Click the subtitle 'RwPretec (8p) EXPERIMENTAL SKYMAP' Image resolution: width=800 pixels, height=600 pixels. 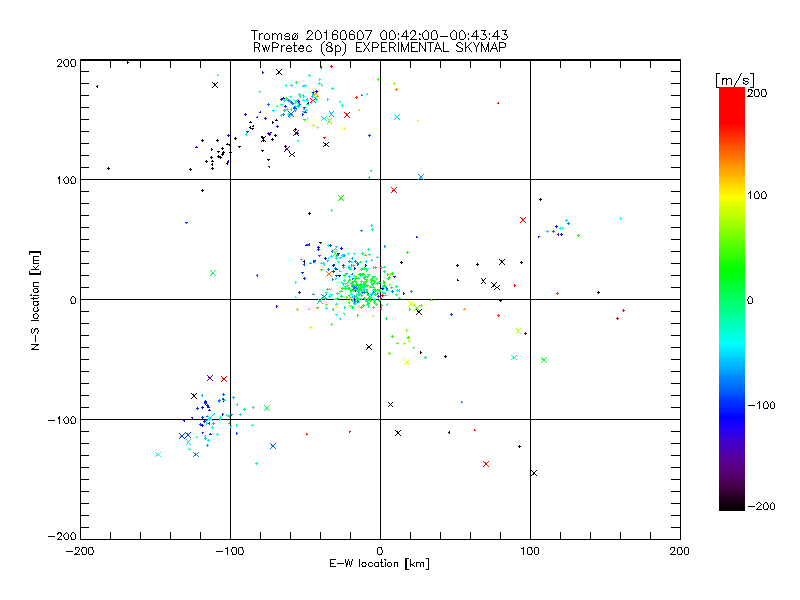pos(380,47)
